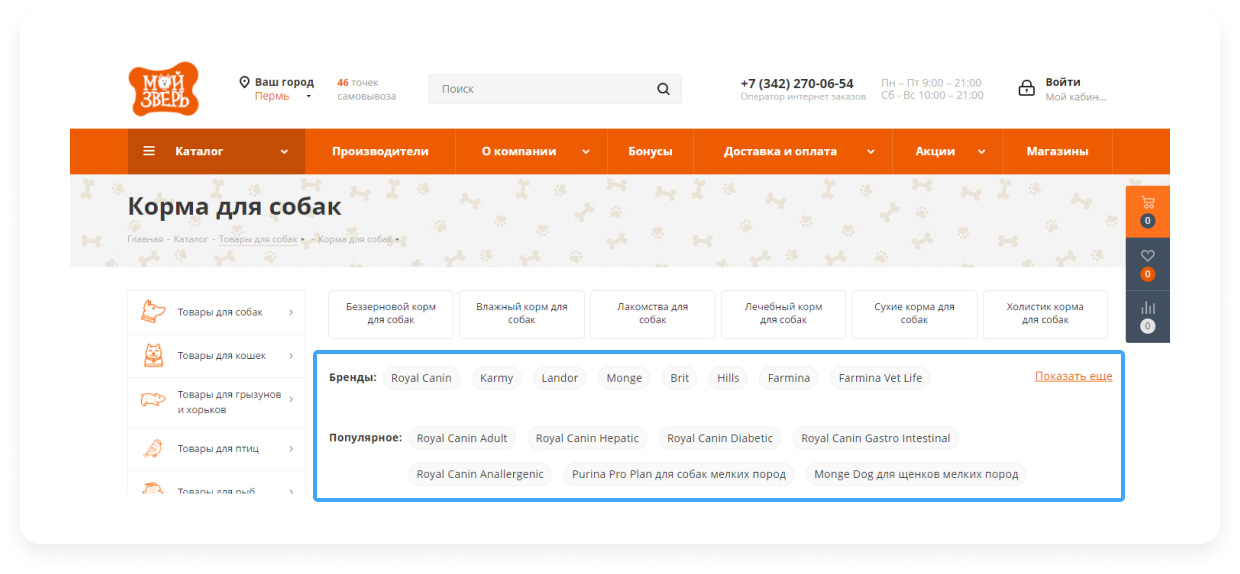Screen dimensions: 1240x574
Task: Choose the Farmina Vet Life brand tag
Action: (880, 378)
